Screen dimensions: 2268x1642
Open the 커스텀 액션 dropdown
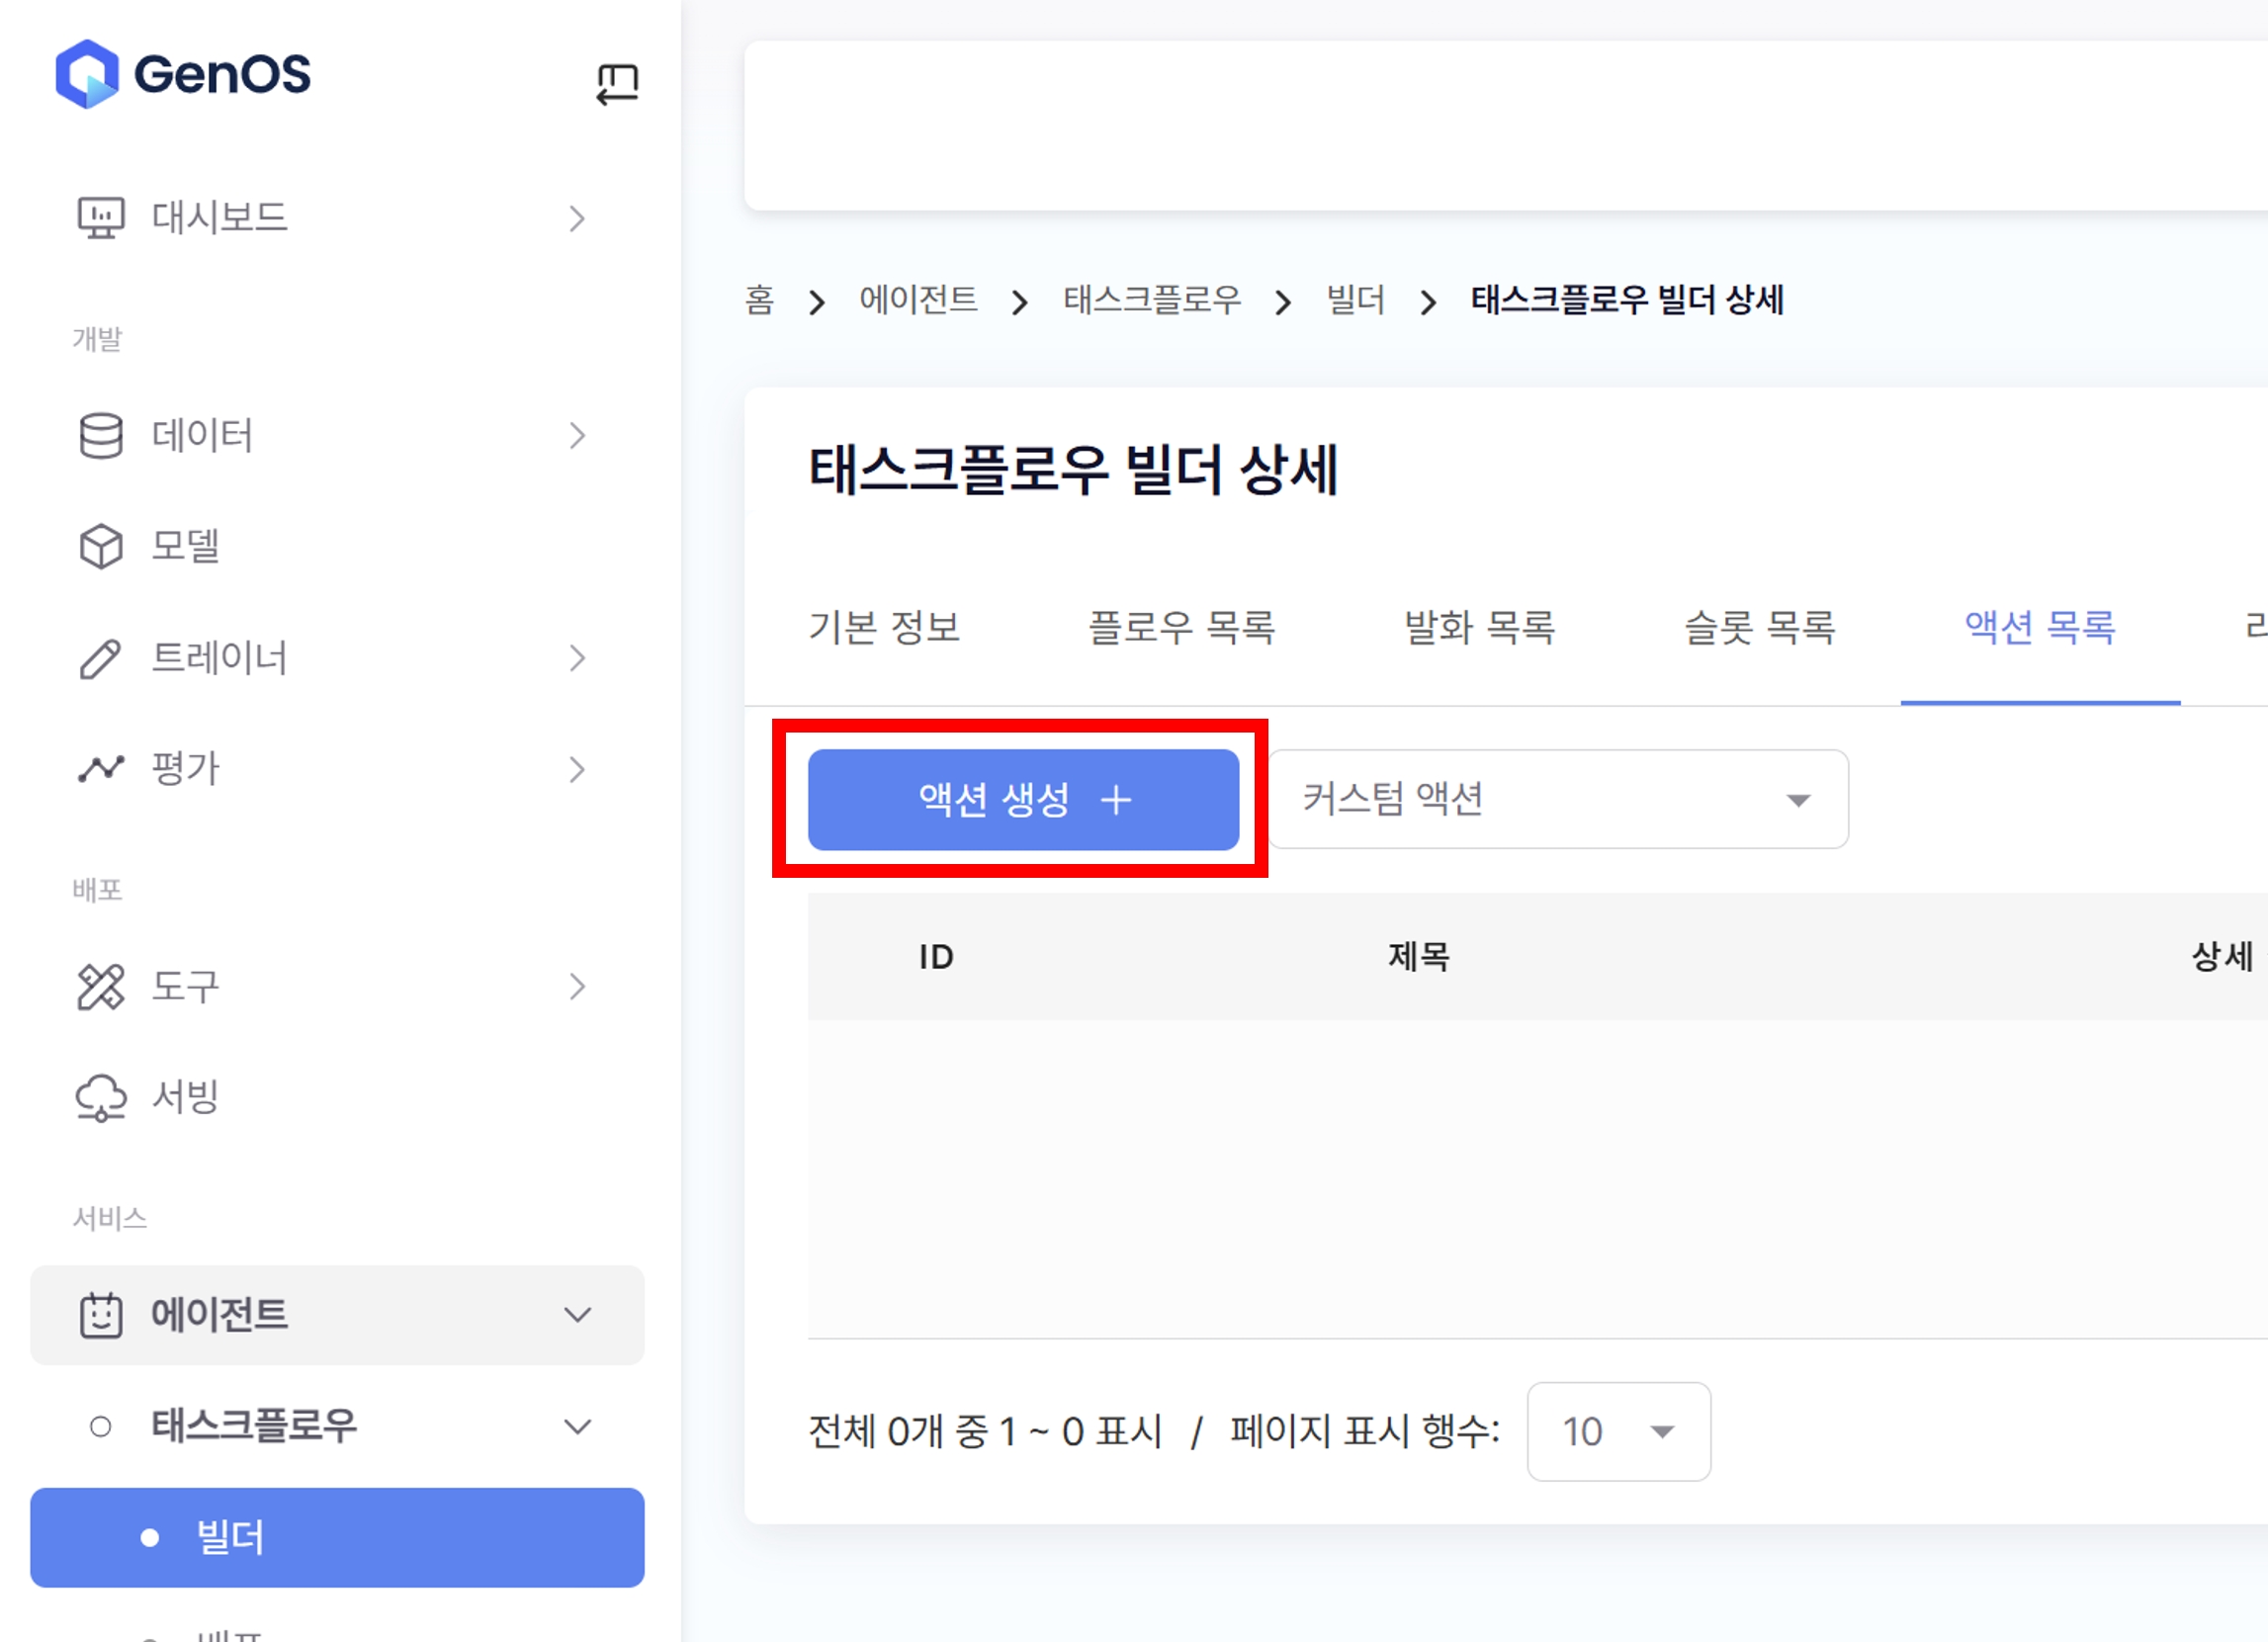point(1557,799)
